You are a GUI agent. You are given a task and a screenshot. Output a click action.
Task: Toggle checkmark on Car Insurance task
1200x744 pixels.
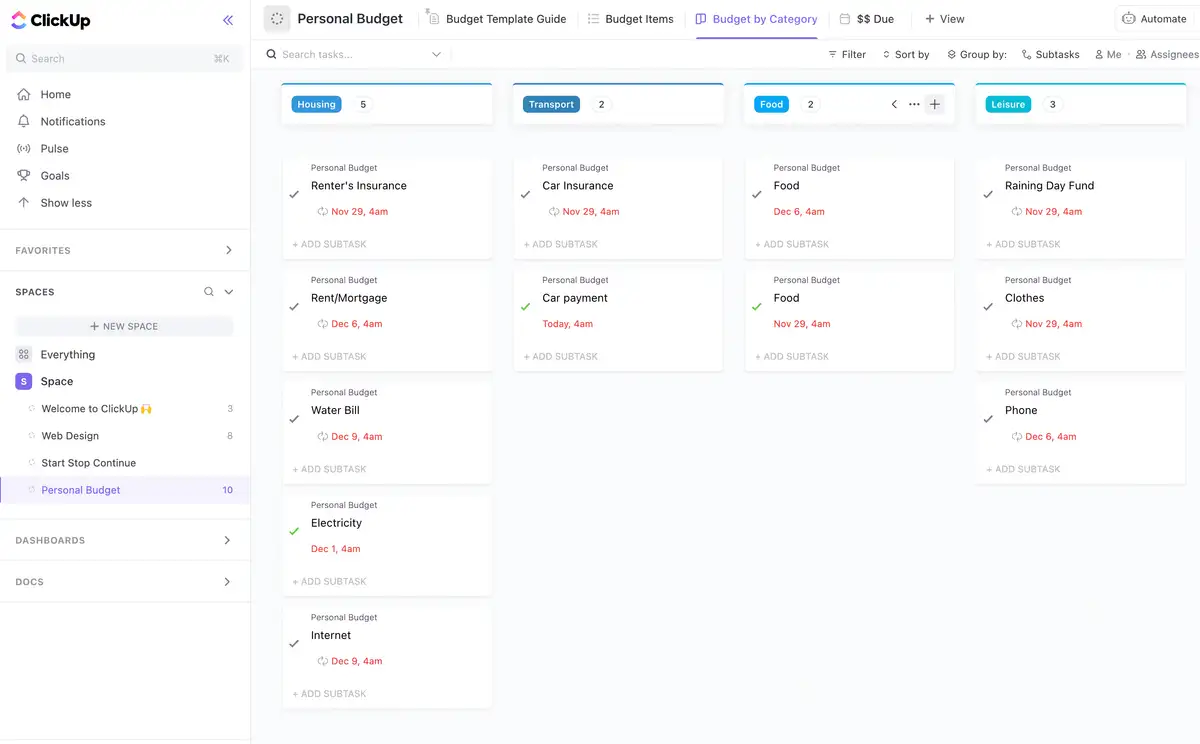coord(525,195)
